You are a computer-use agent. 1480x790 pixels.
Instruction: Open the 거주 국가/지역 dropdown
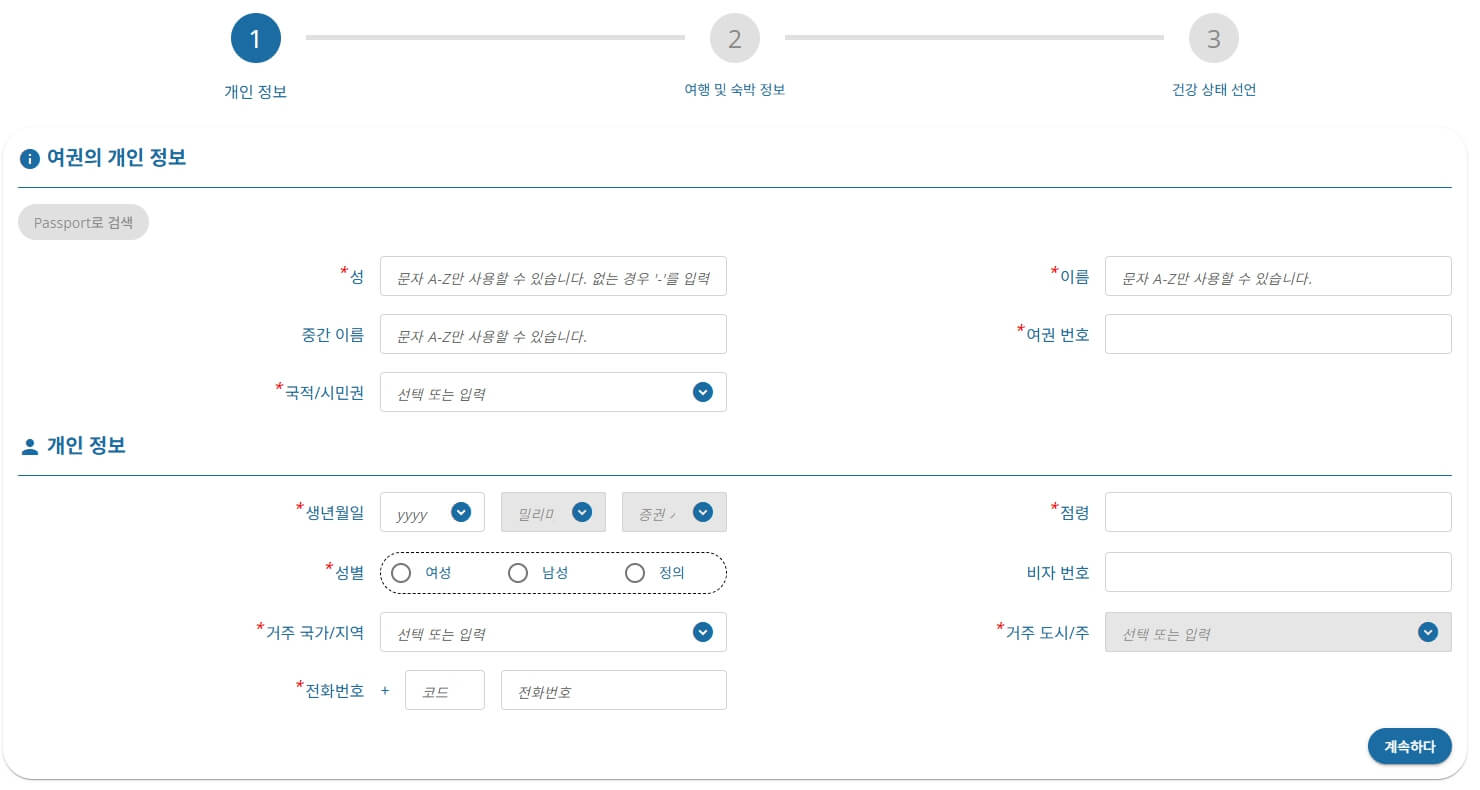pyautogui.click(x=553, y=632)
